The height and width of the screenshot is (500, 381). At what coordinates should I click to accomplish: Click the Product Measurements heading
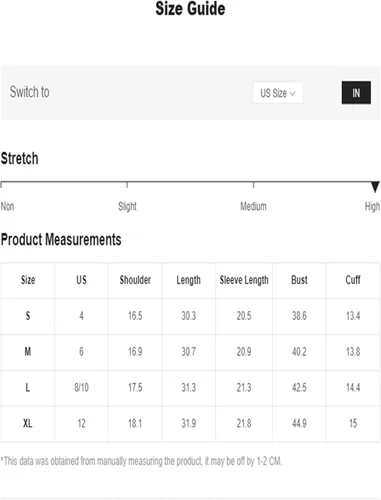tap(61, 239)
